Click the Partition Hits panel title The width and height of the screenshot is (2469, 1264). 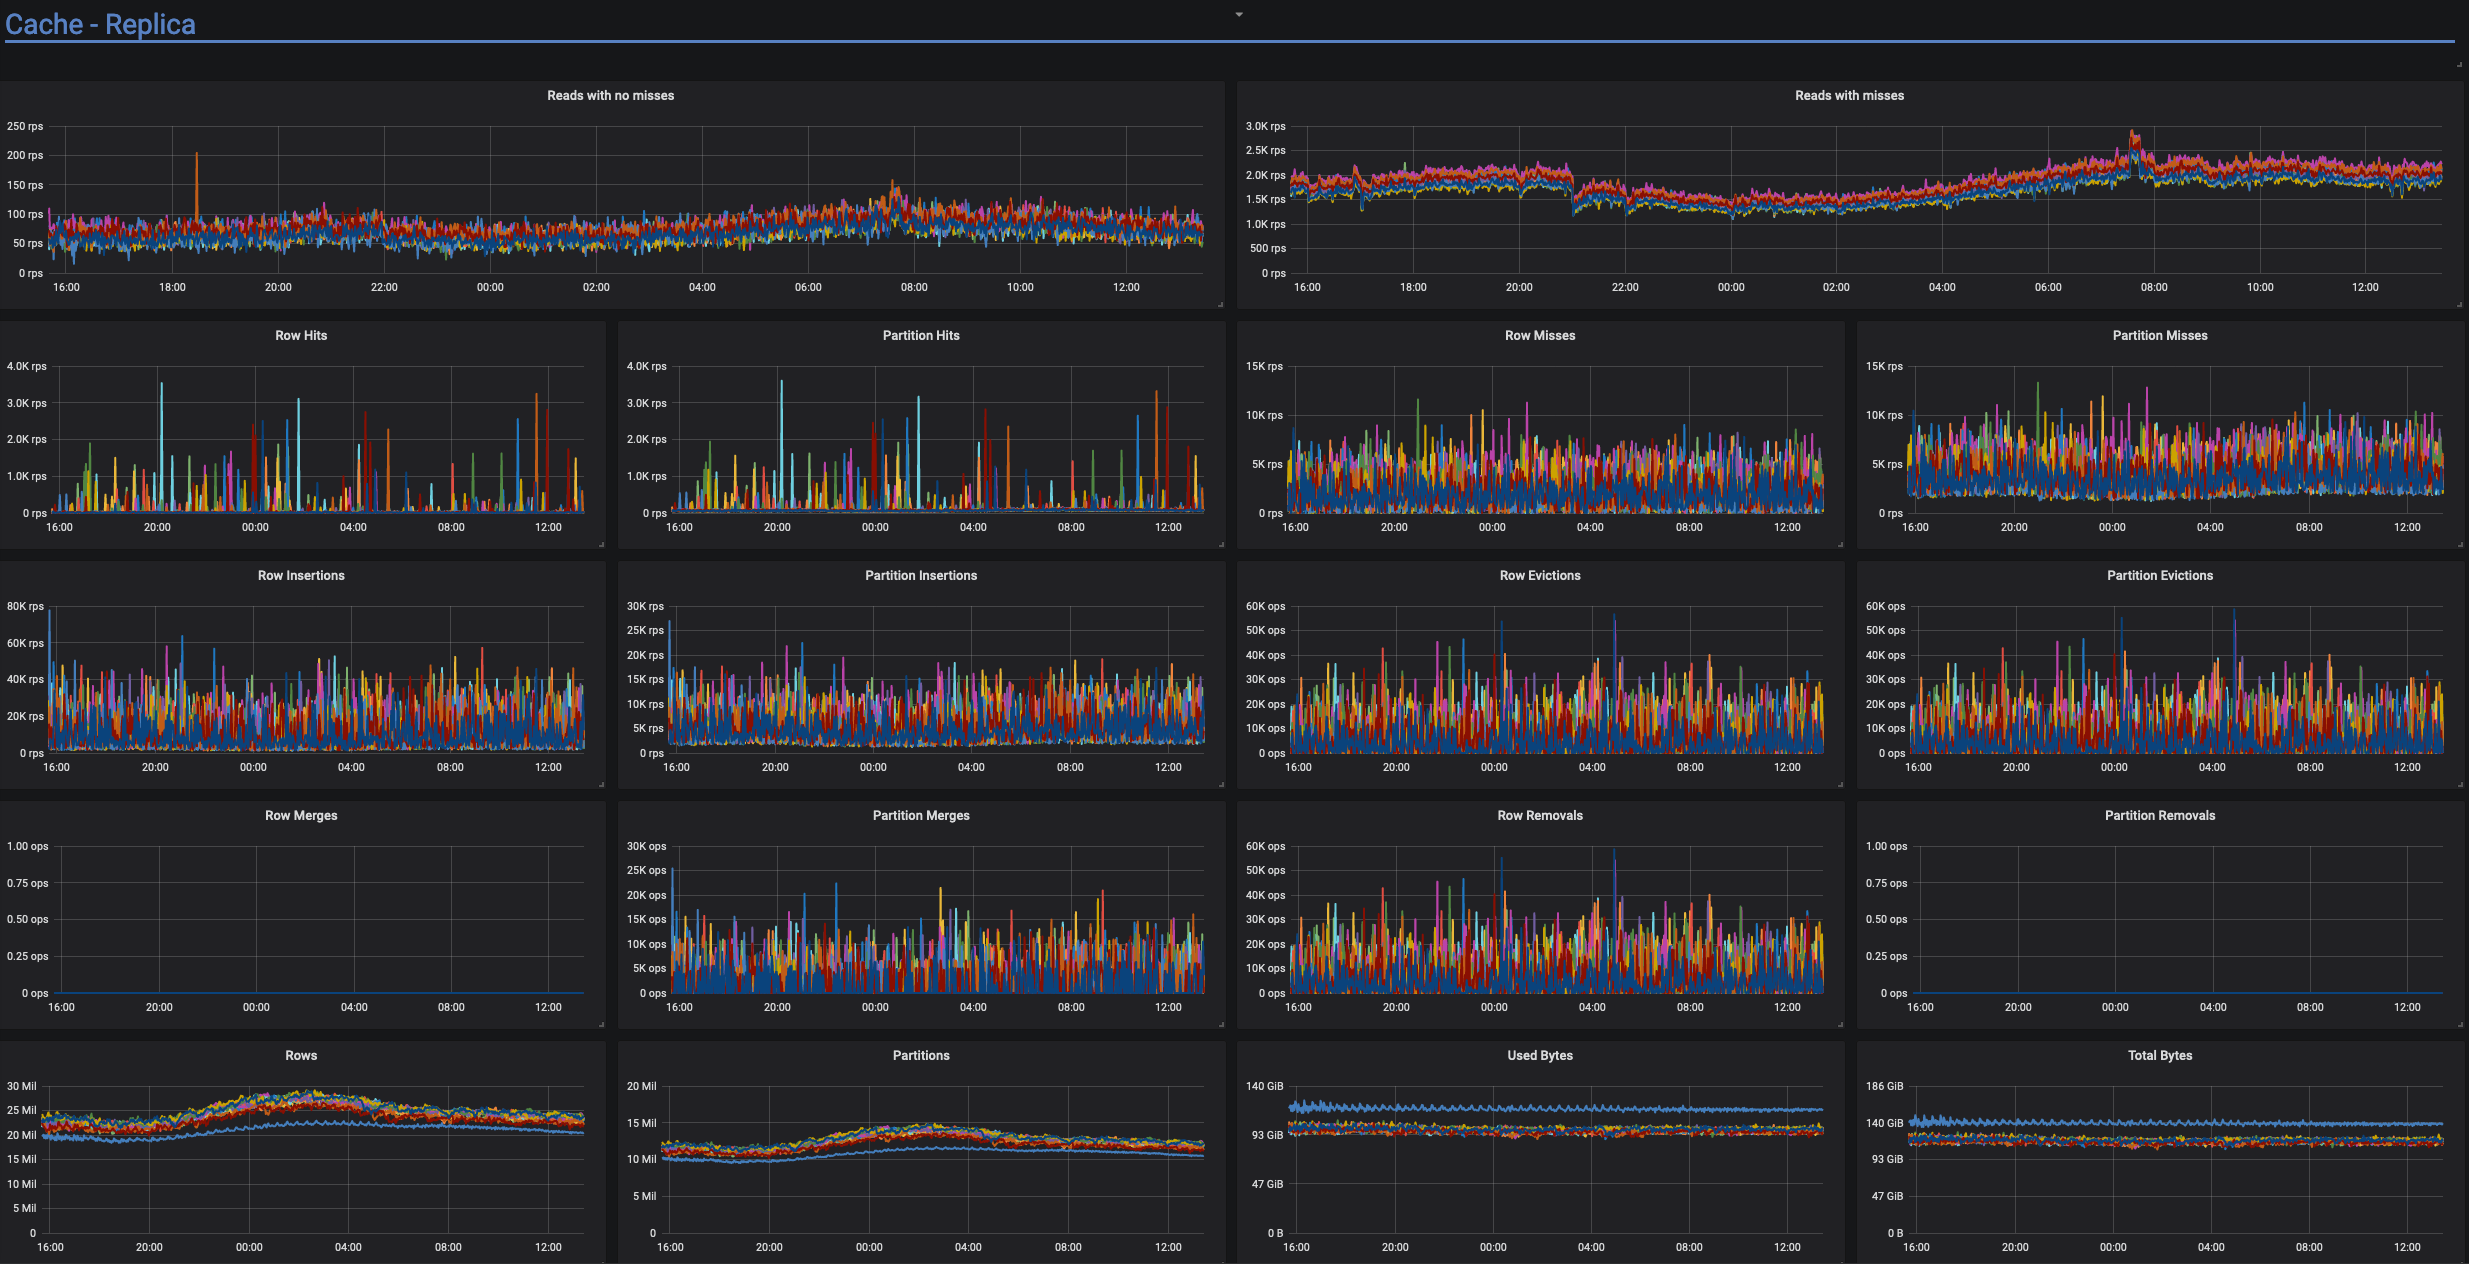[x=921, y=336]
